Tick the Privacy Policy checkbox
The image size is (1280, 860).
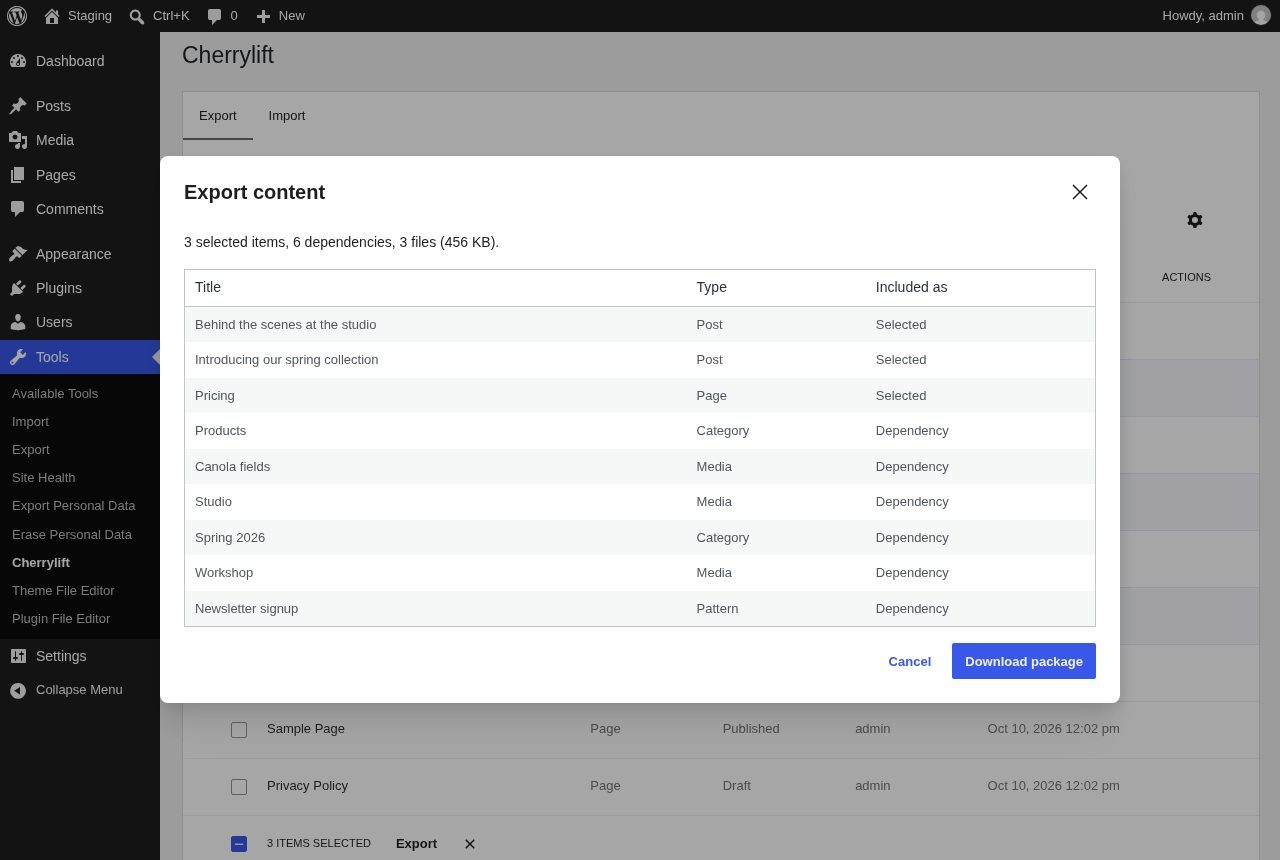point(239,787)
